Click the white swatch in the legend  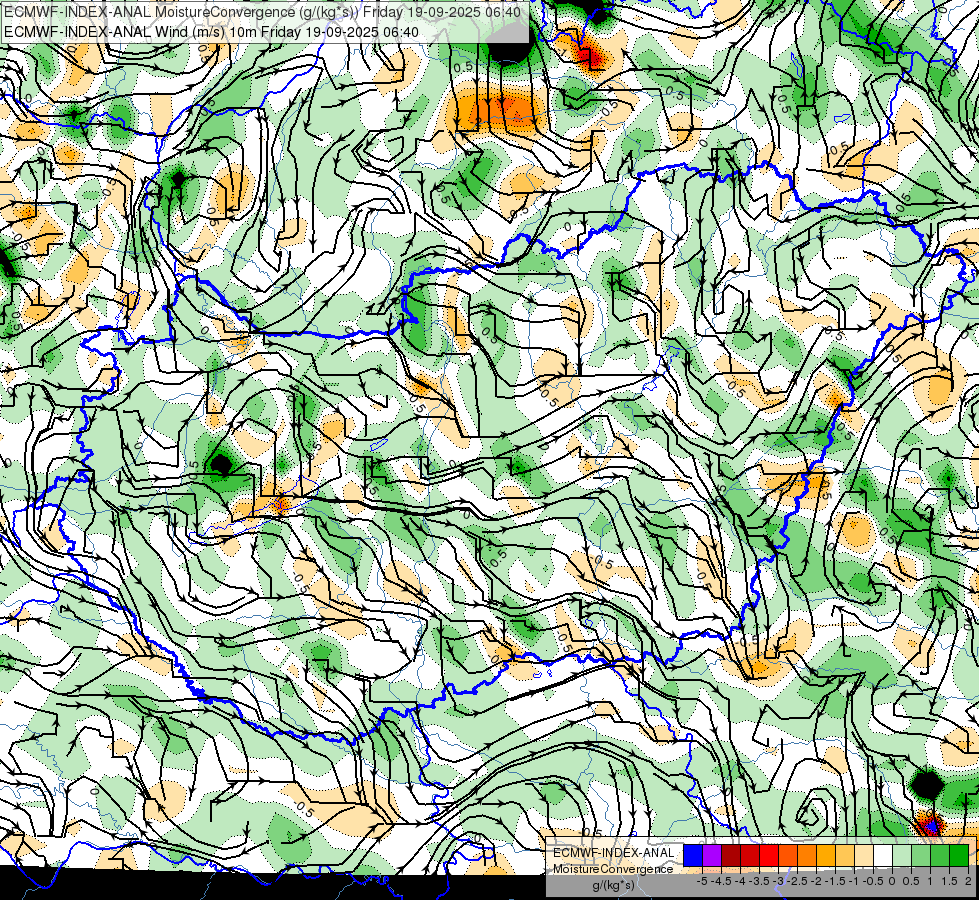883,855
